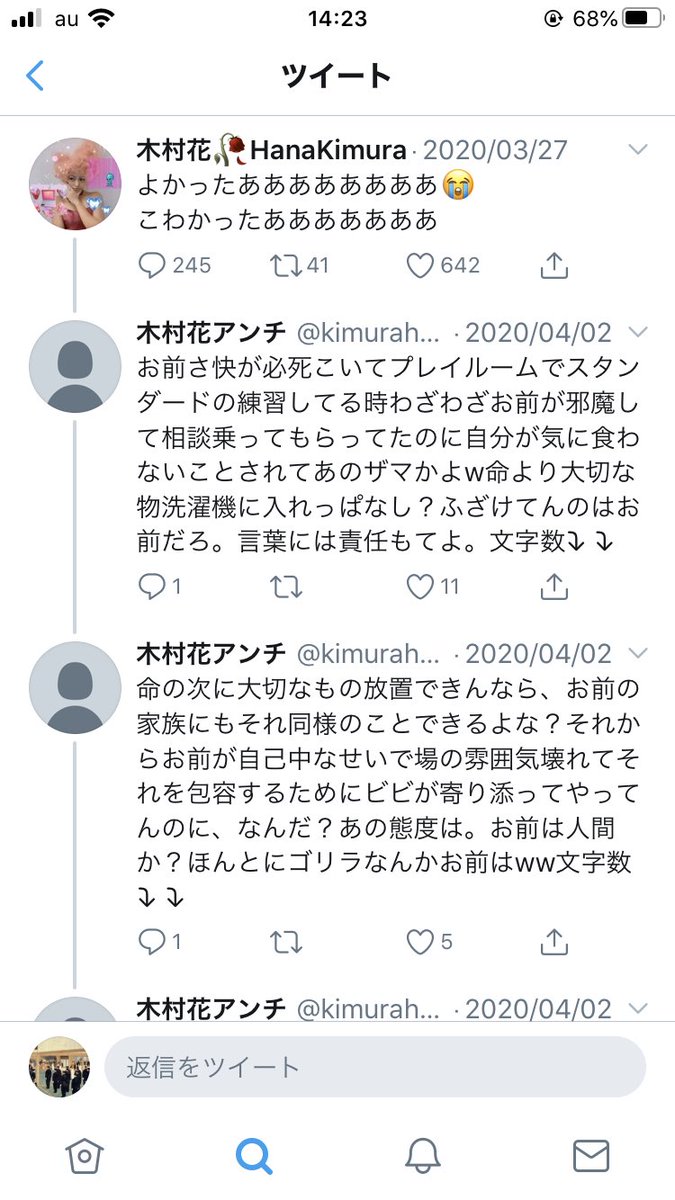The height and width of the screenshot is (1200, 675).
Task: Tap the back arrow in the header
Action: (36, 75)
